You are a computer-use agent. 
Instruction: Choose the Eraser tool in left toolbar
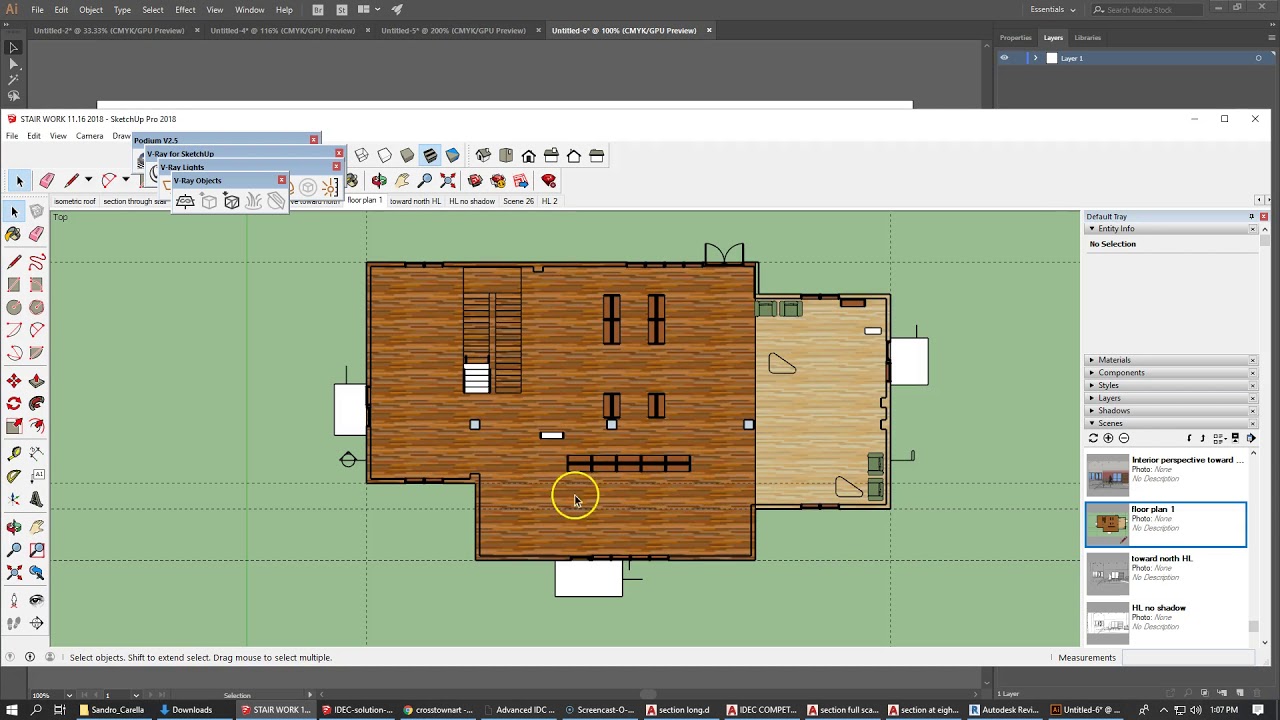point(36,232)
